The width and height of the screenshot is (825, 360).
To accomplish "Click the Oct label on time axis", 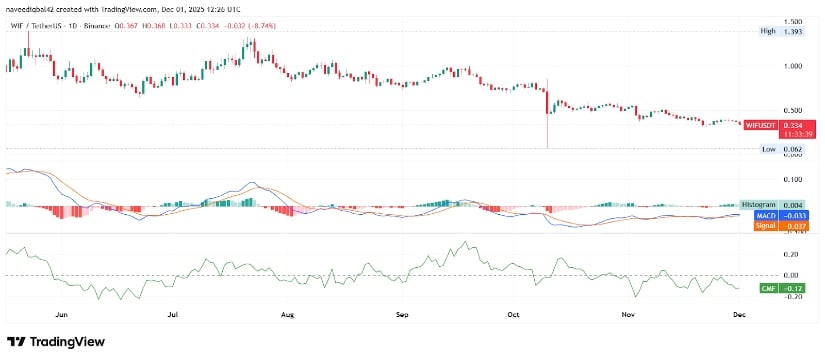I will tap(513, 315).
